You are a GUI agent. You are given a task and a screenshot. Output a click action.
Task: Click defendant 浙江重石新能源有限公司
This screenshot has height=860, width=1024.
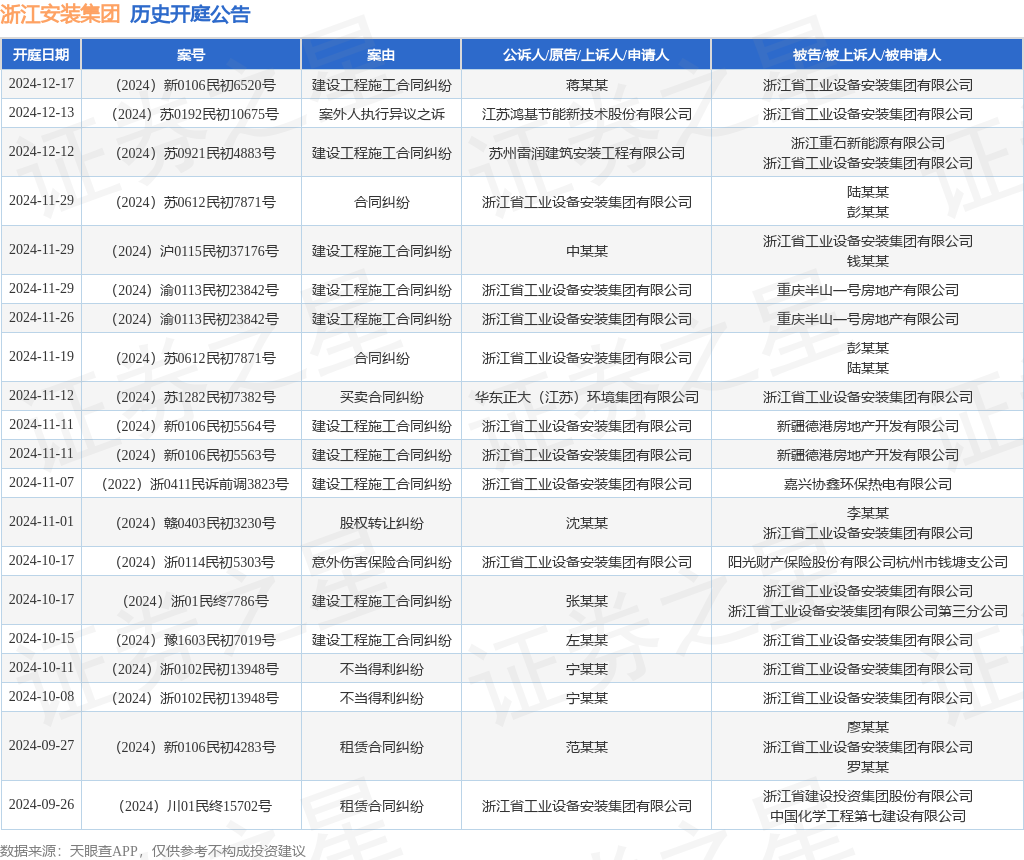[x=867, y=143]
